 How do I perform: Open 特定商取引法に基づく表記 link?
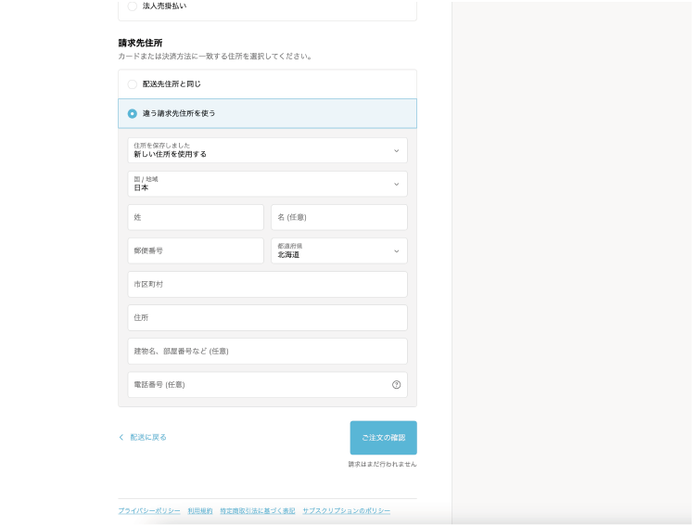pyautogui.click(x=257, y=511)
